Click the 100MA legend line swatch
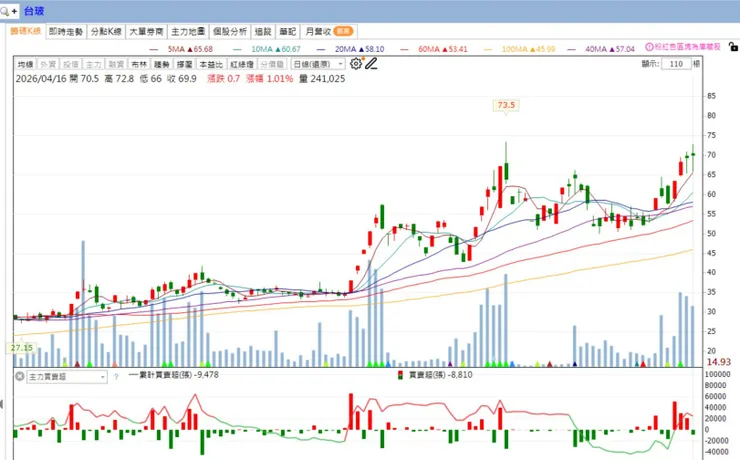Viewport: 740px width, 460px height. click(x=488, y=49)
